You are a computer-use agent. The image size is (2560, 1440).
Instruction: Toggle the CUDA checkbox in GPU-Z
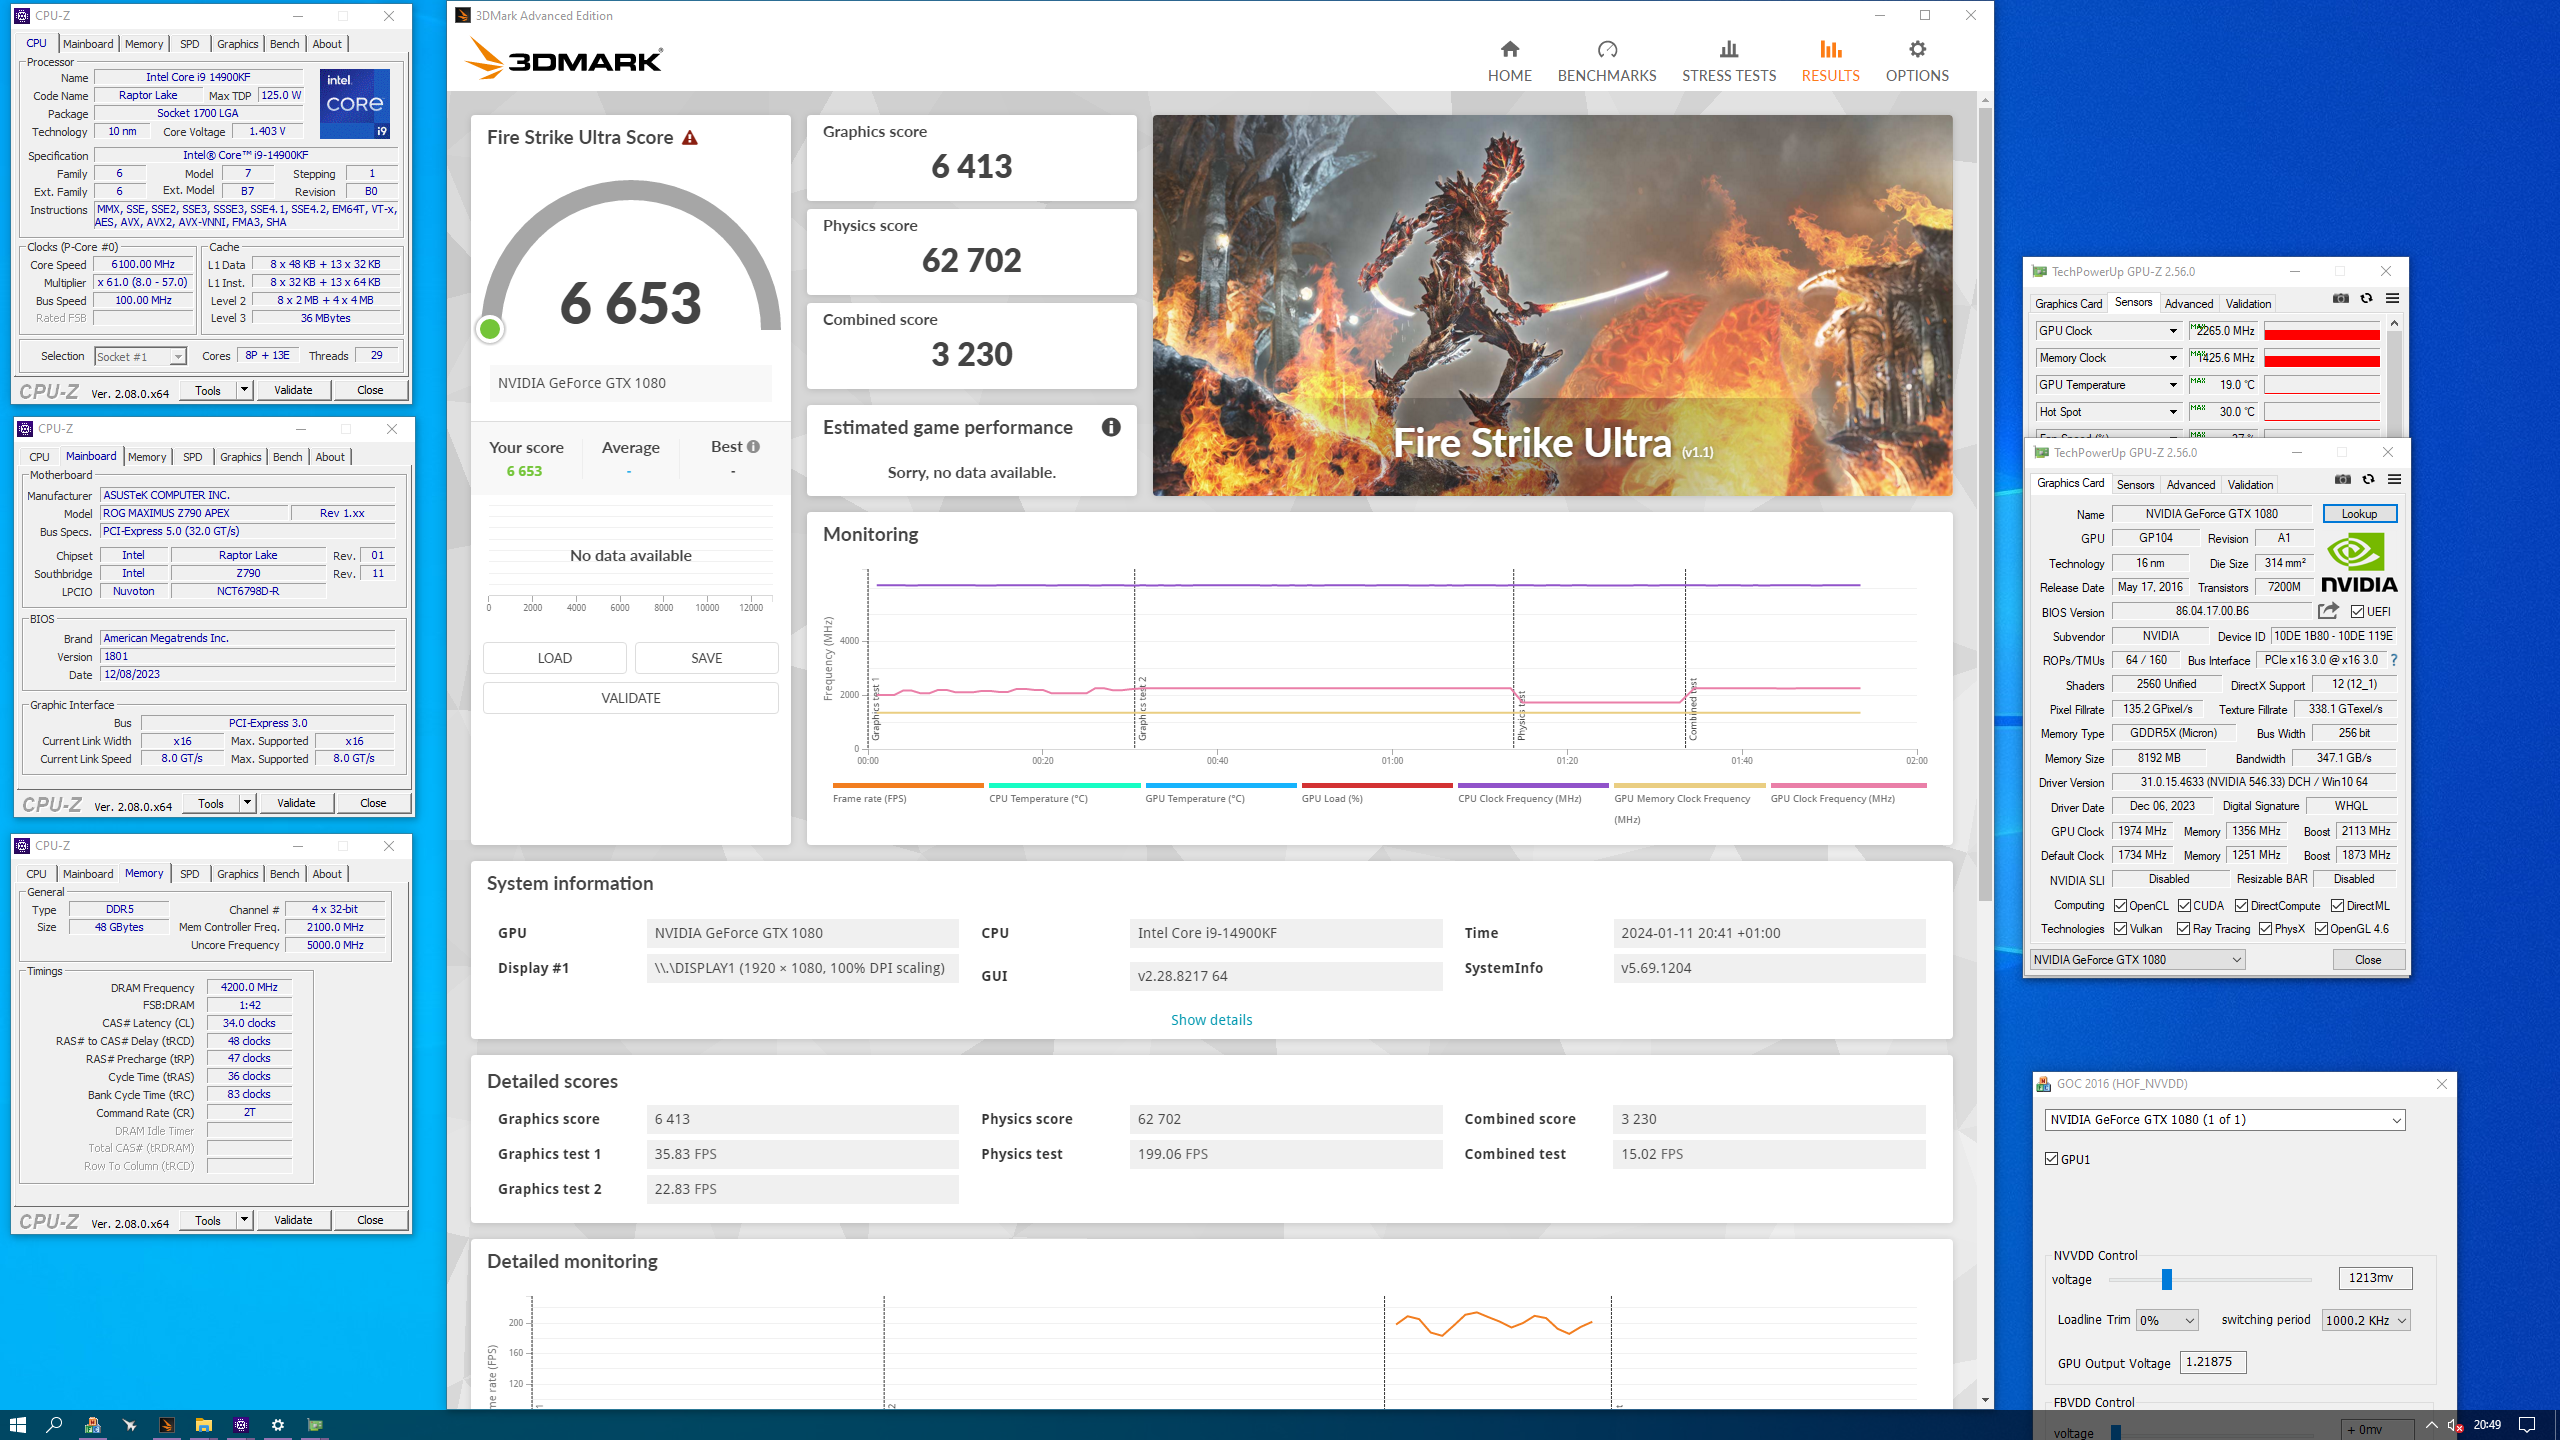click(x=2184, y=906)
